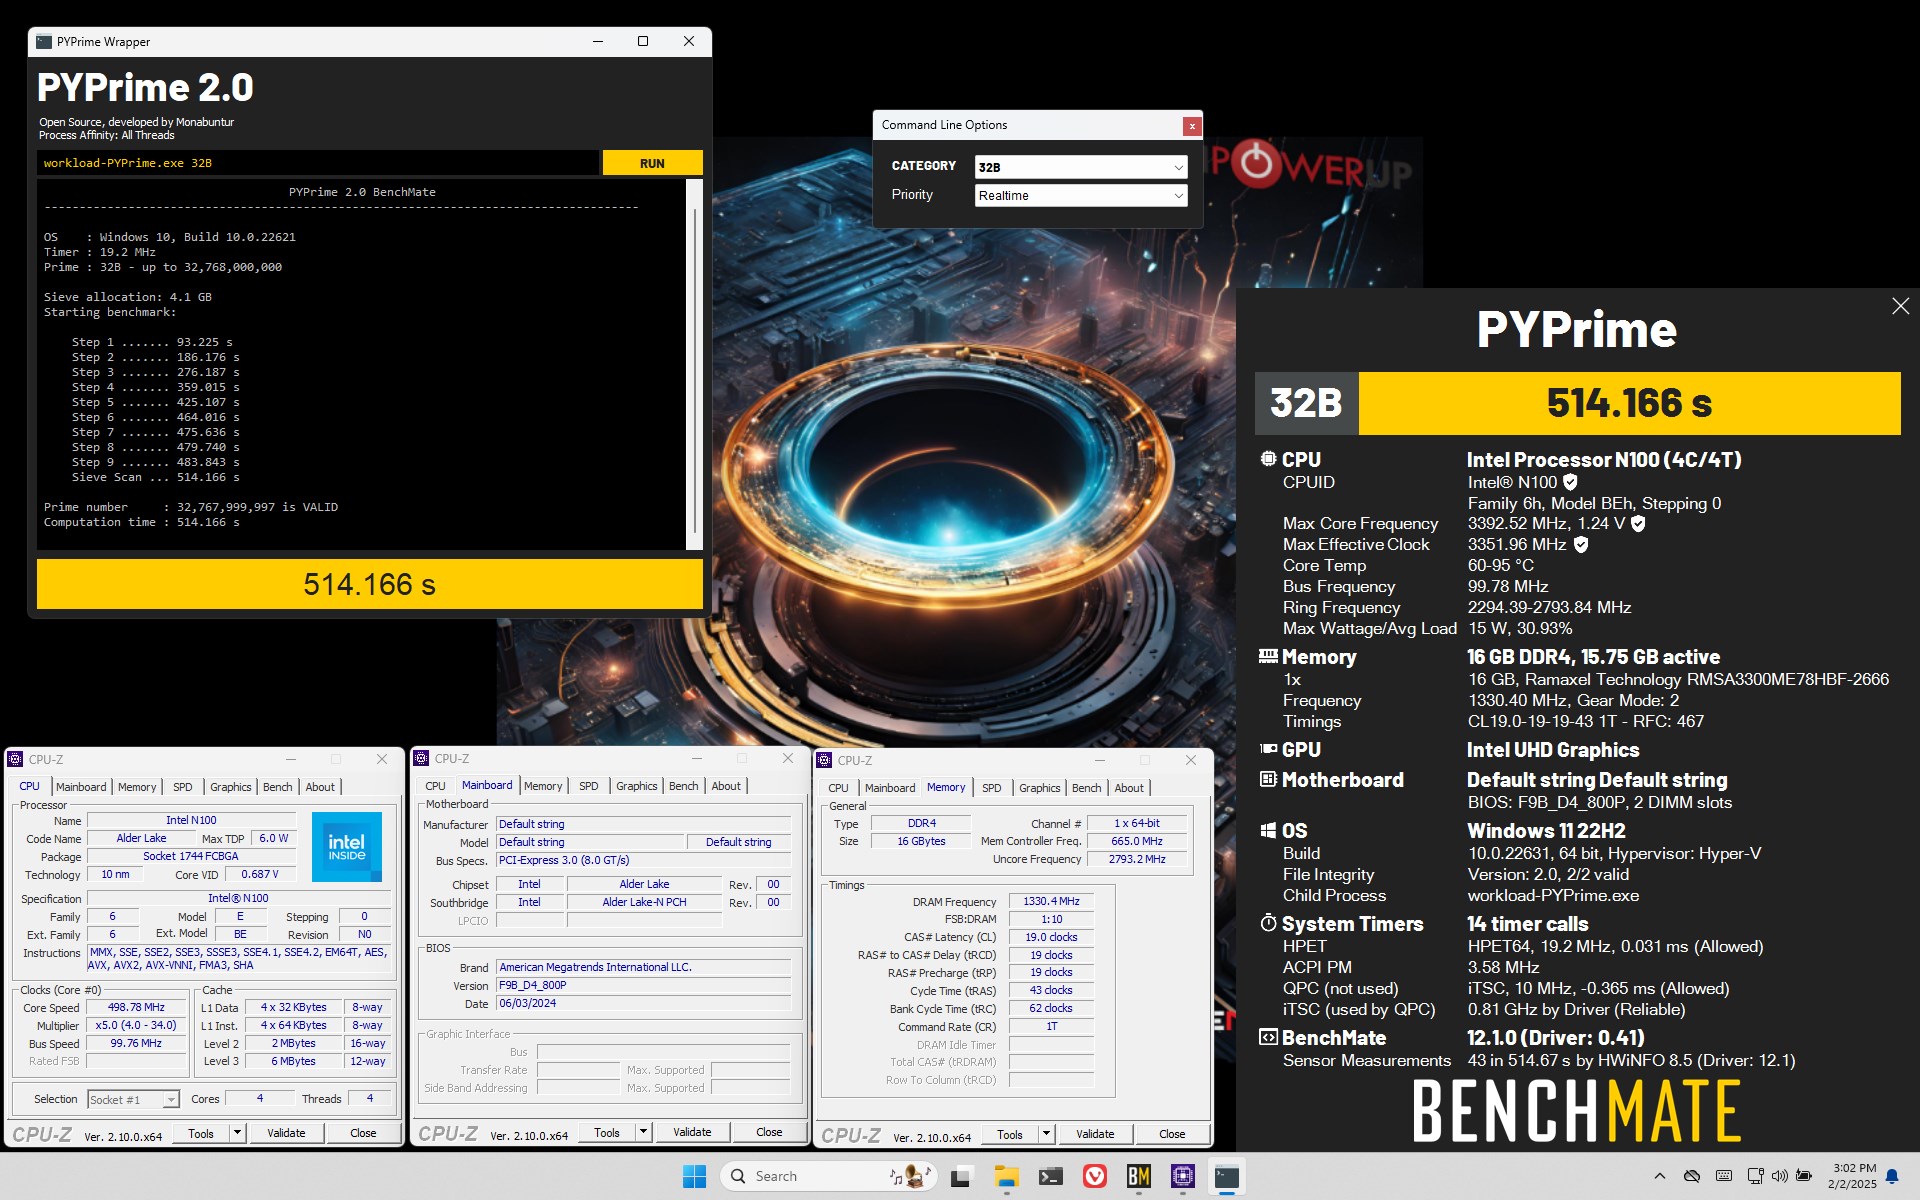
Task: Open purple CPU-Z icon on taskbar
Action: (x=1183, y=1176)
